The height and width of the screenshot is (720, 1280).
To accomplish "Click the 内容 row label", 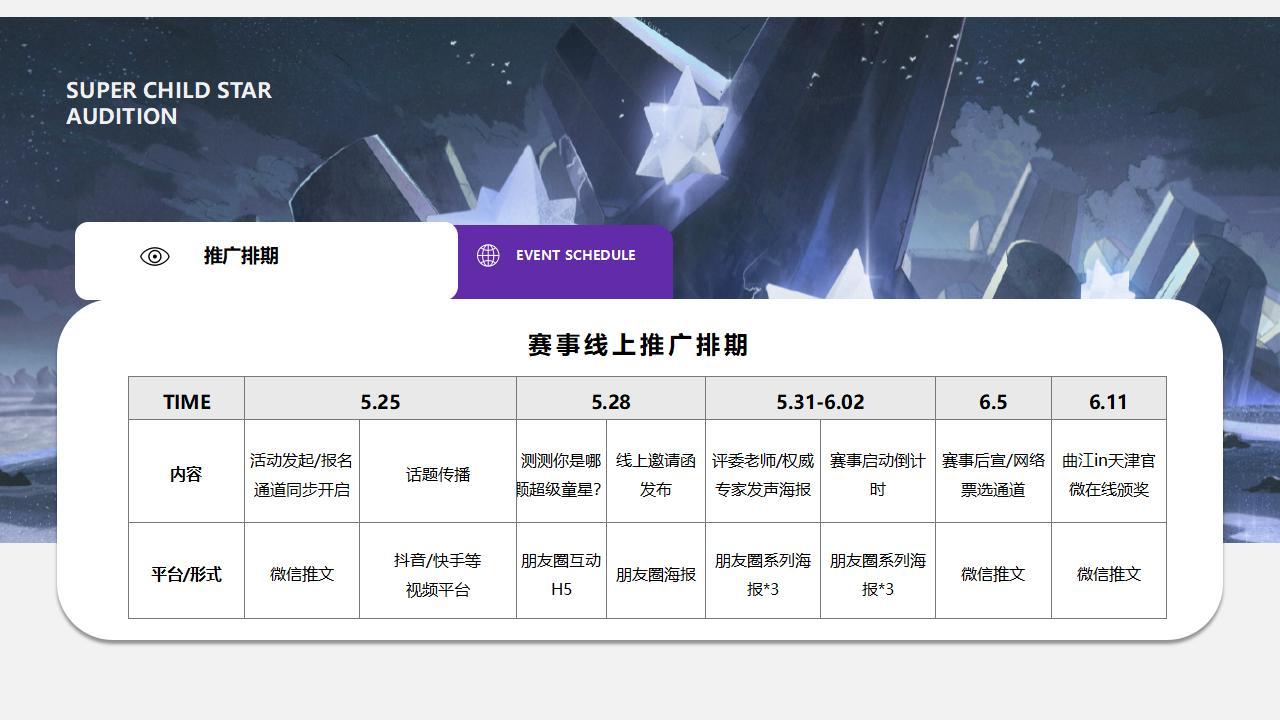I will [187, 472].
